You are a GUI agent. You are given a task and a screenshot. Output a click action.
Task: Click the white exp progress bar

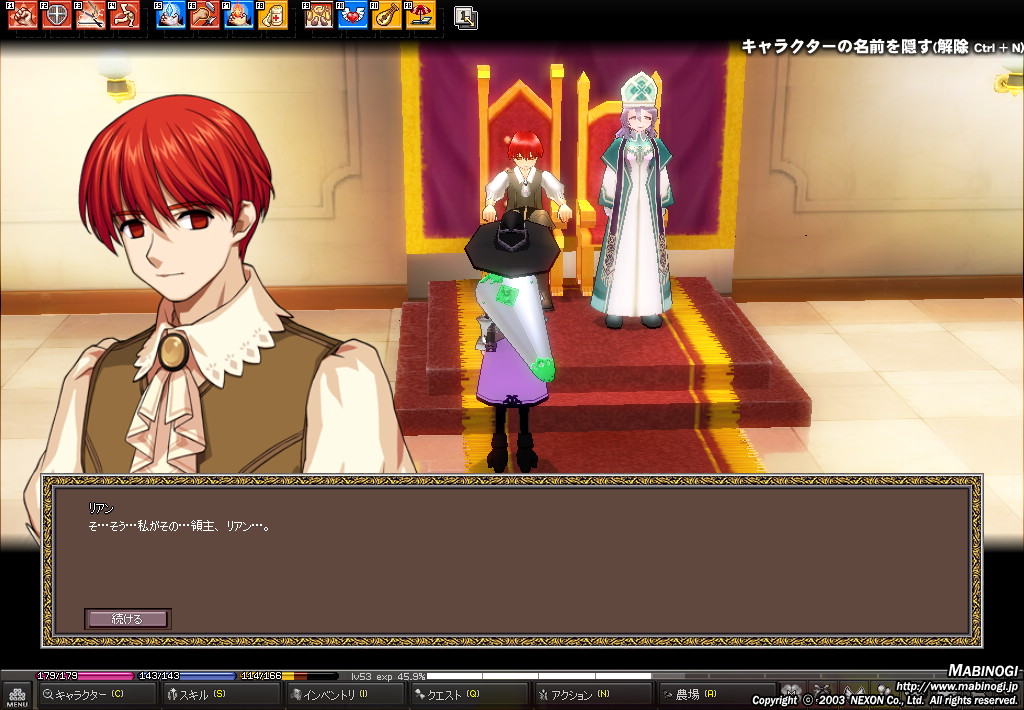[539, 677]
